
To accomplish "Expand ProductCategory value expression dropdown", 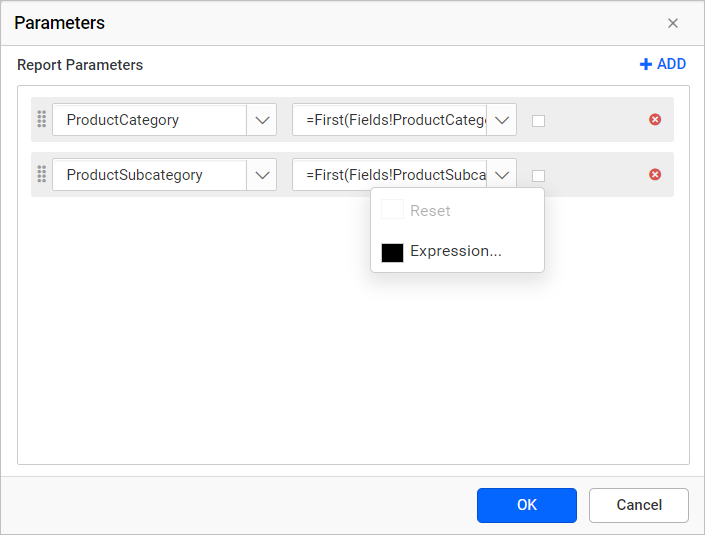I will (x=501, y=120).
